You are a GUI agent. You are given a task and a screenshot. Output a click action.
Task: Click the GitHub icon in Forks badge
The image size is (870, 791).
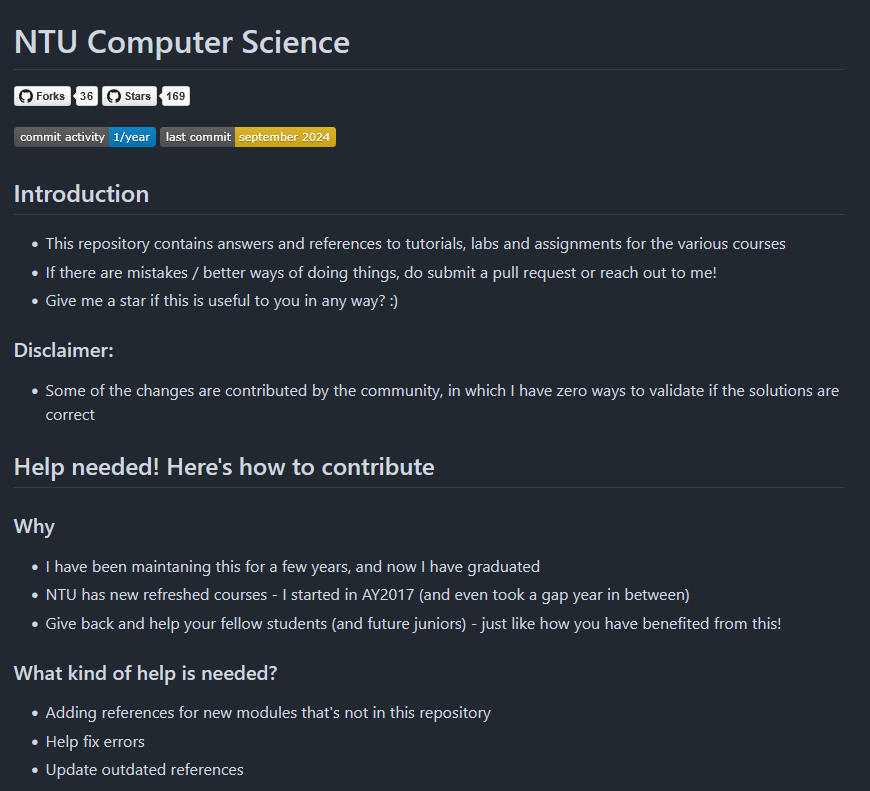[x=26, y=96]
